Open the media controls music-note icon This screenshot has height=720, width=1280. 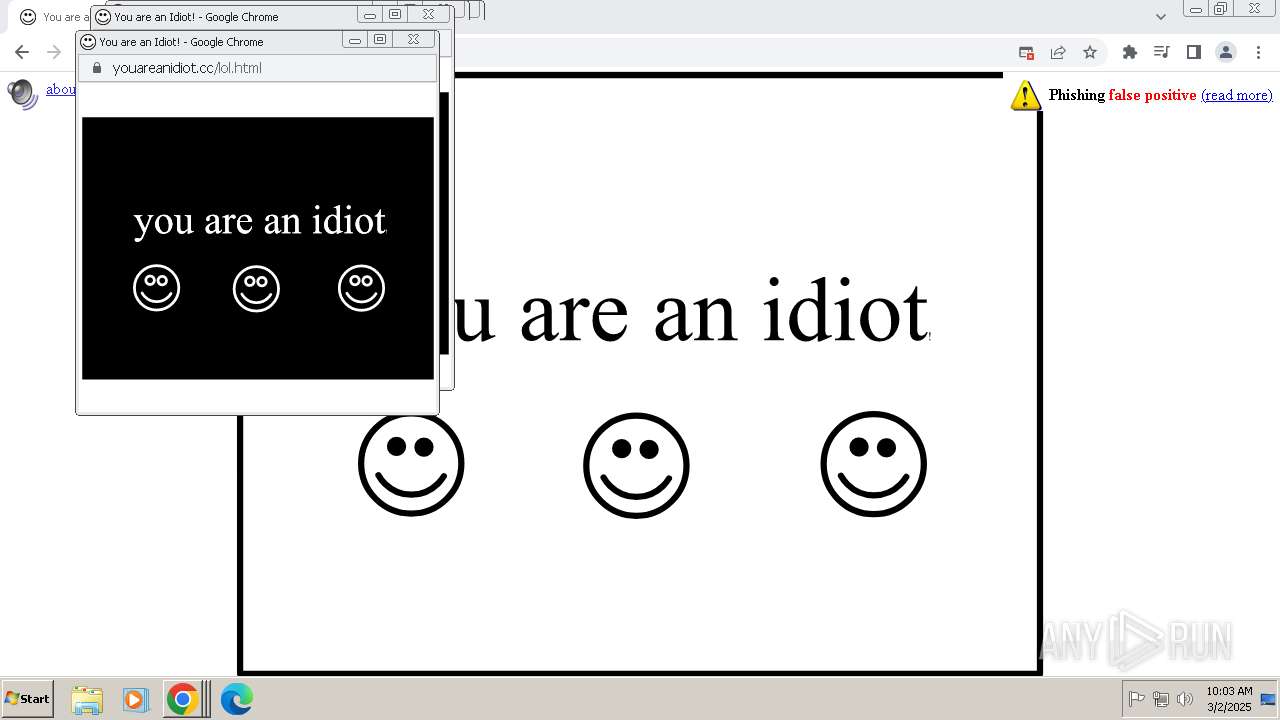[1161, 52]
